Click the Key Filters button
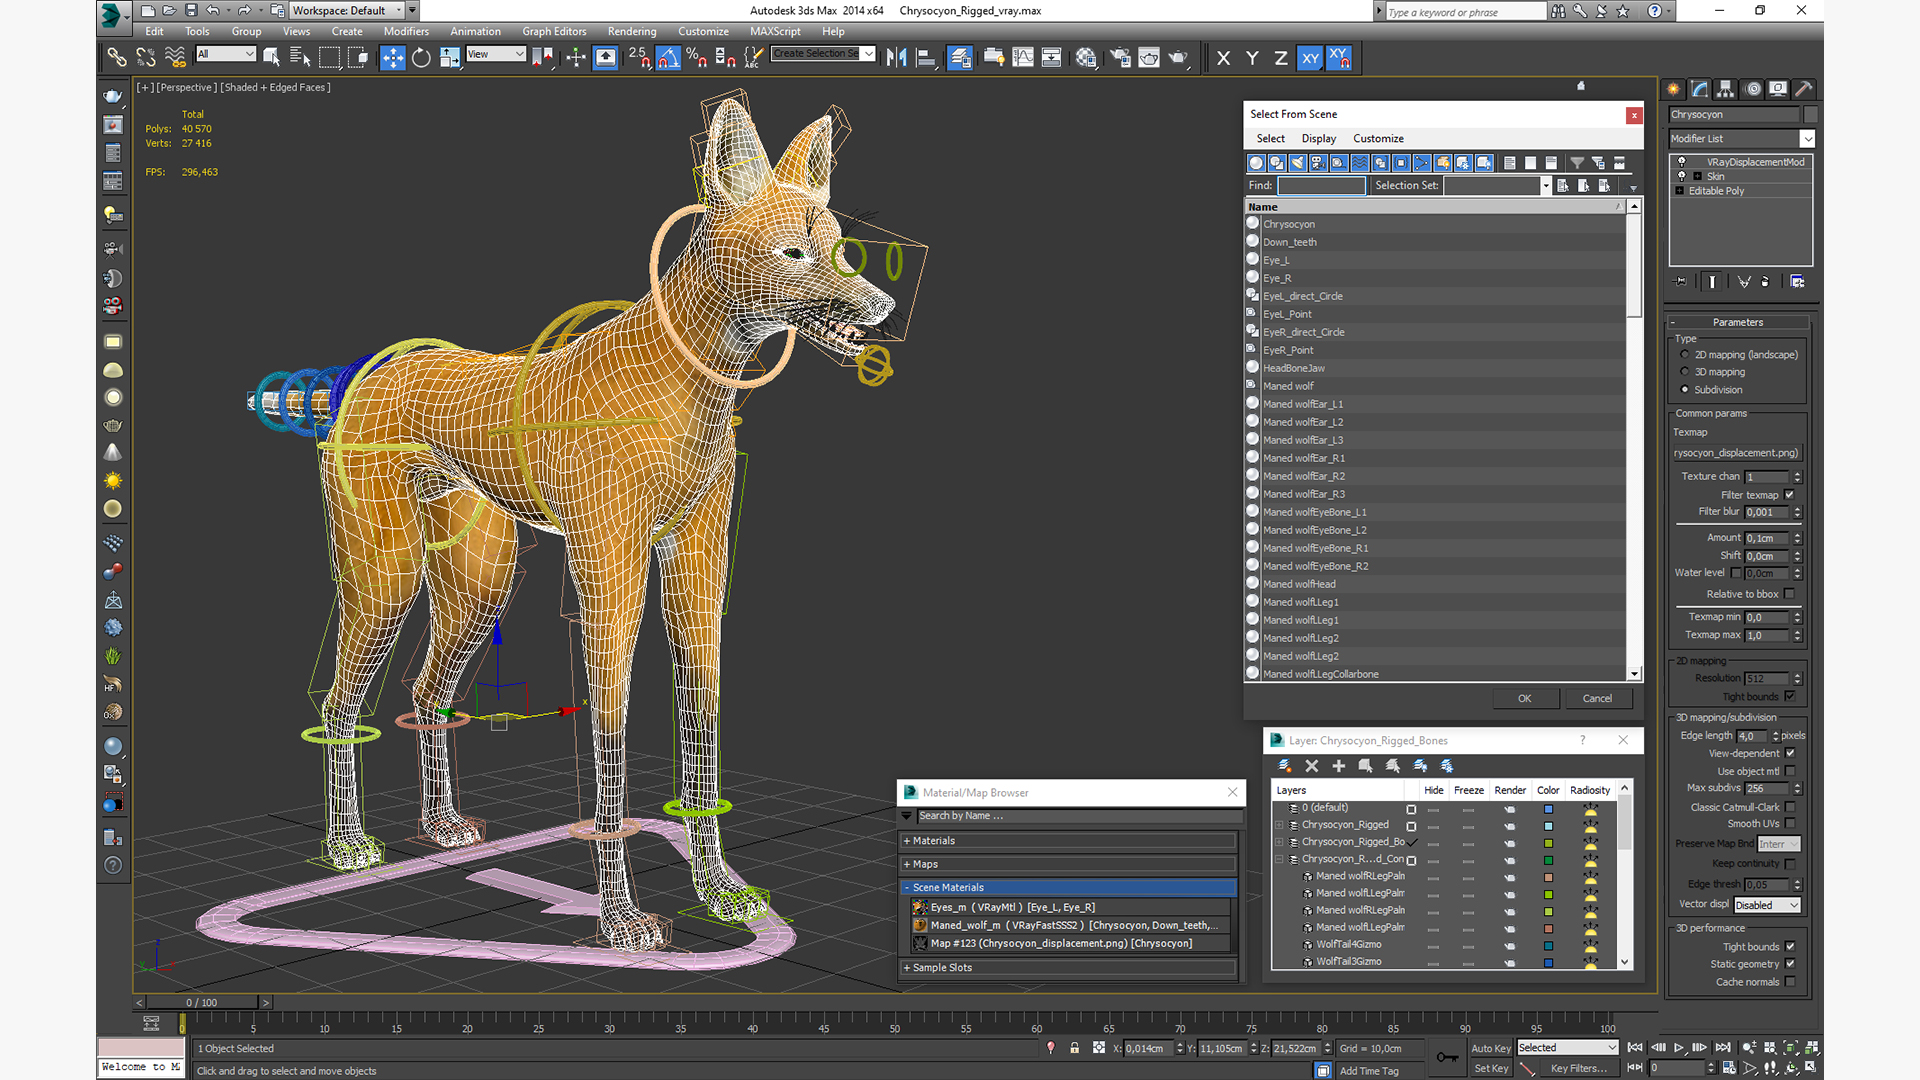The width and height of the screenshot is (1920, 1080). coord(1579,1068)
